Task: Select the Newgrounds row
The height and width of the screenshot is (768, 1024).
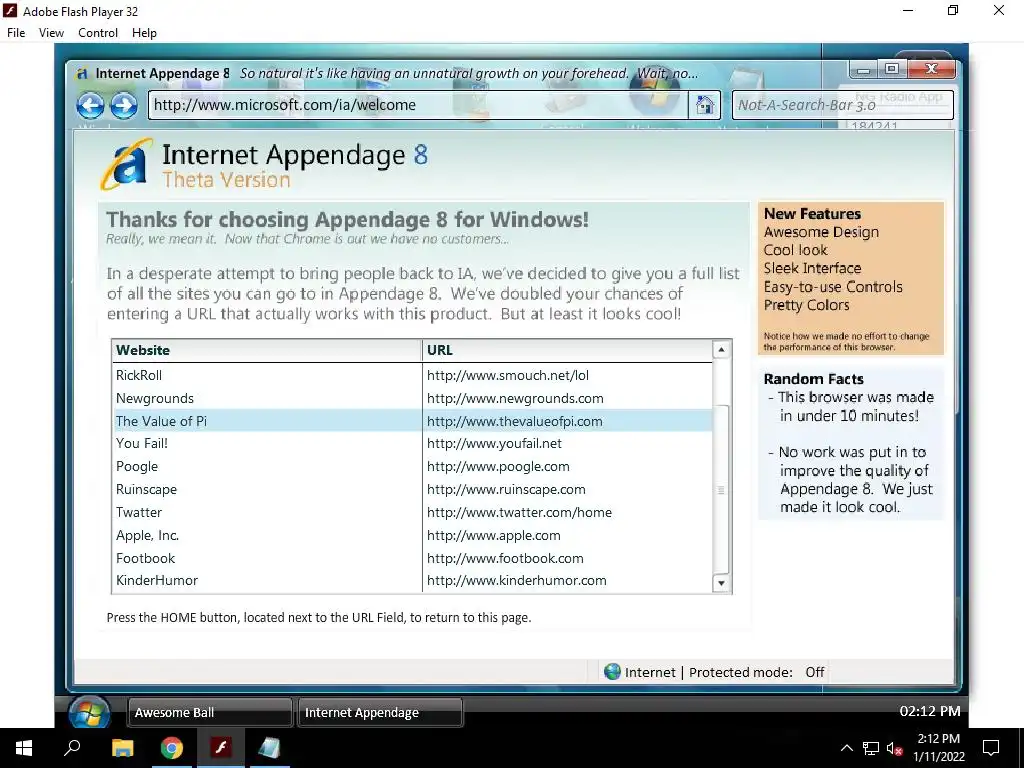Action: [412, 398]
